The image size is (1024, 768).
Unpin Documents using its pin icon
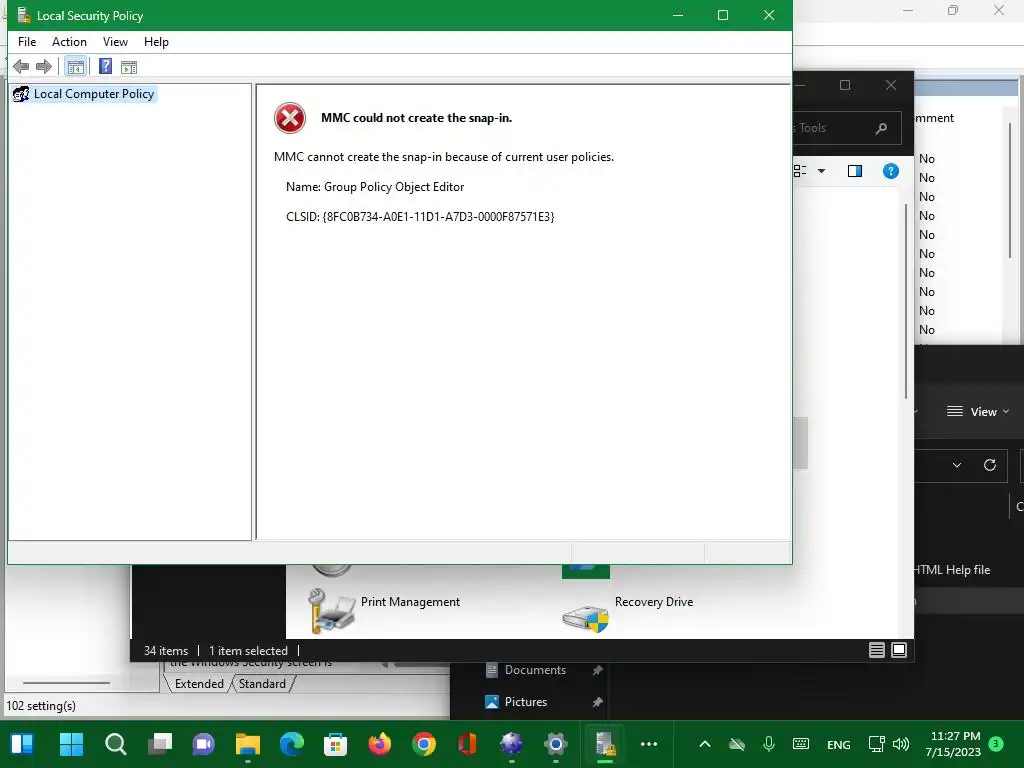(597, 670)
